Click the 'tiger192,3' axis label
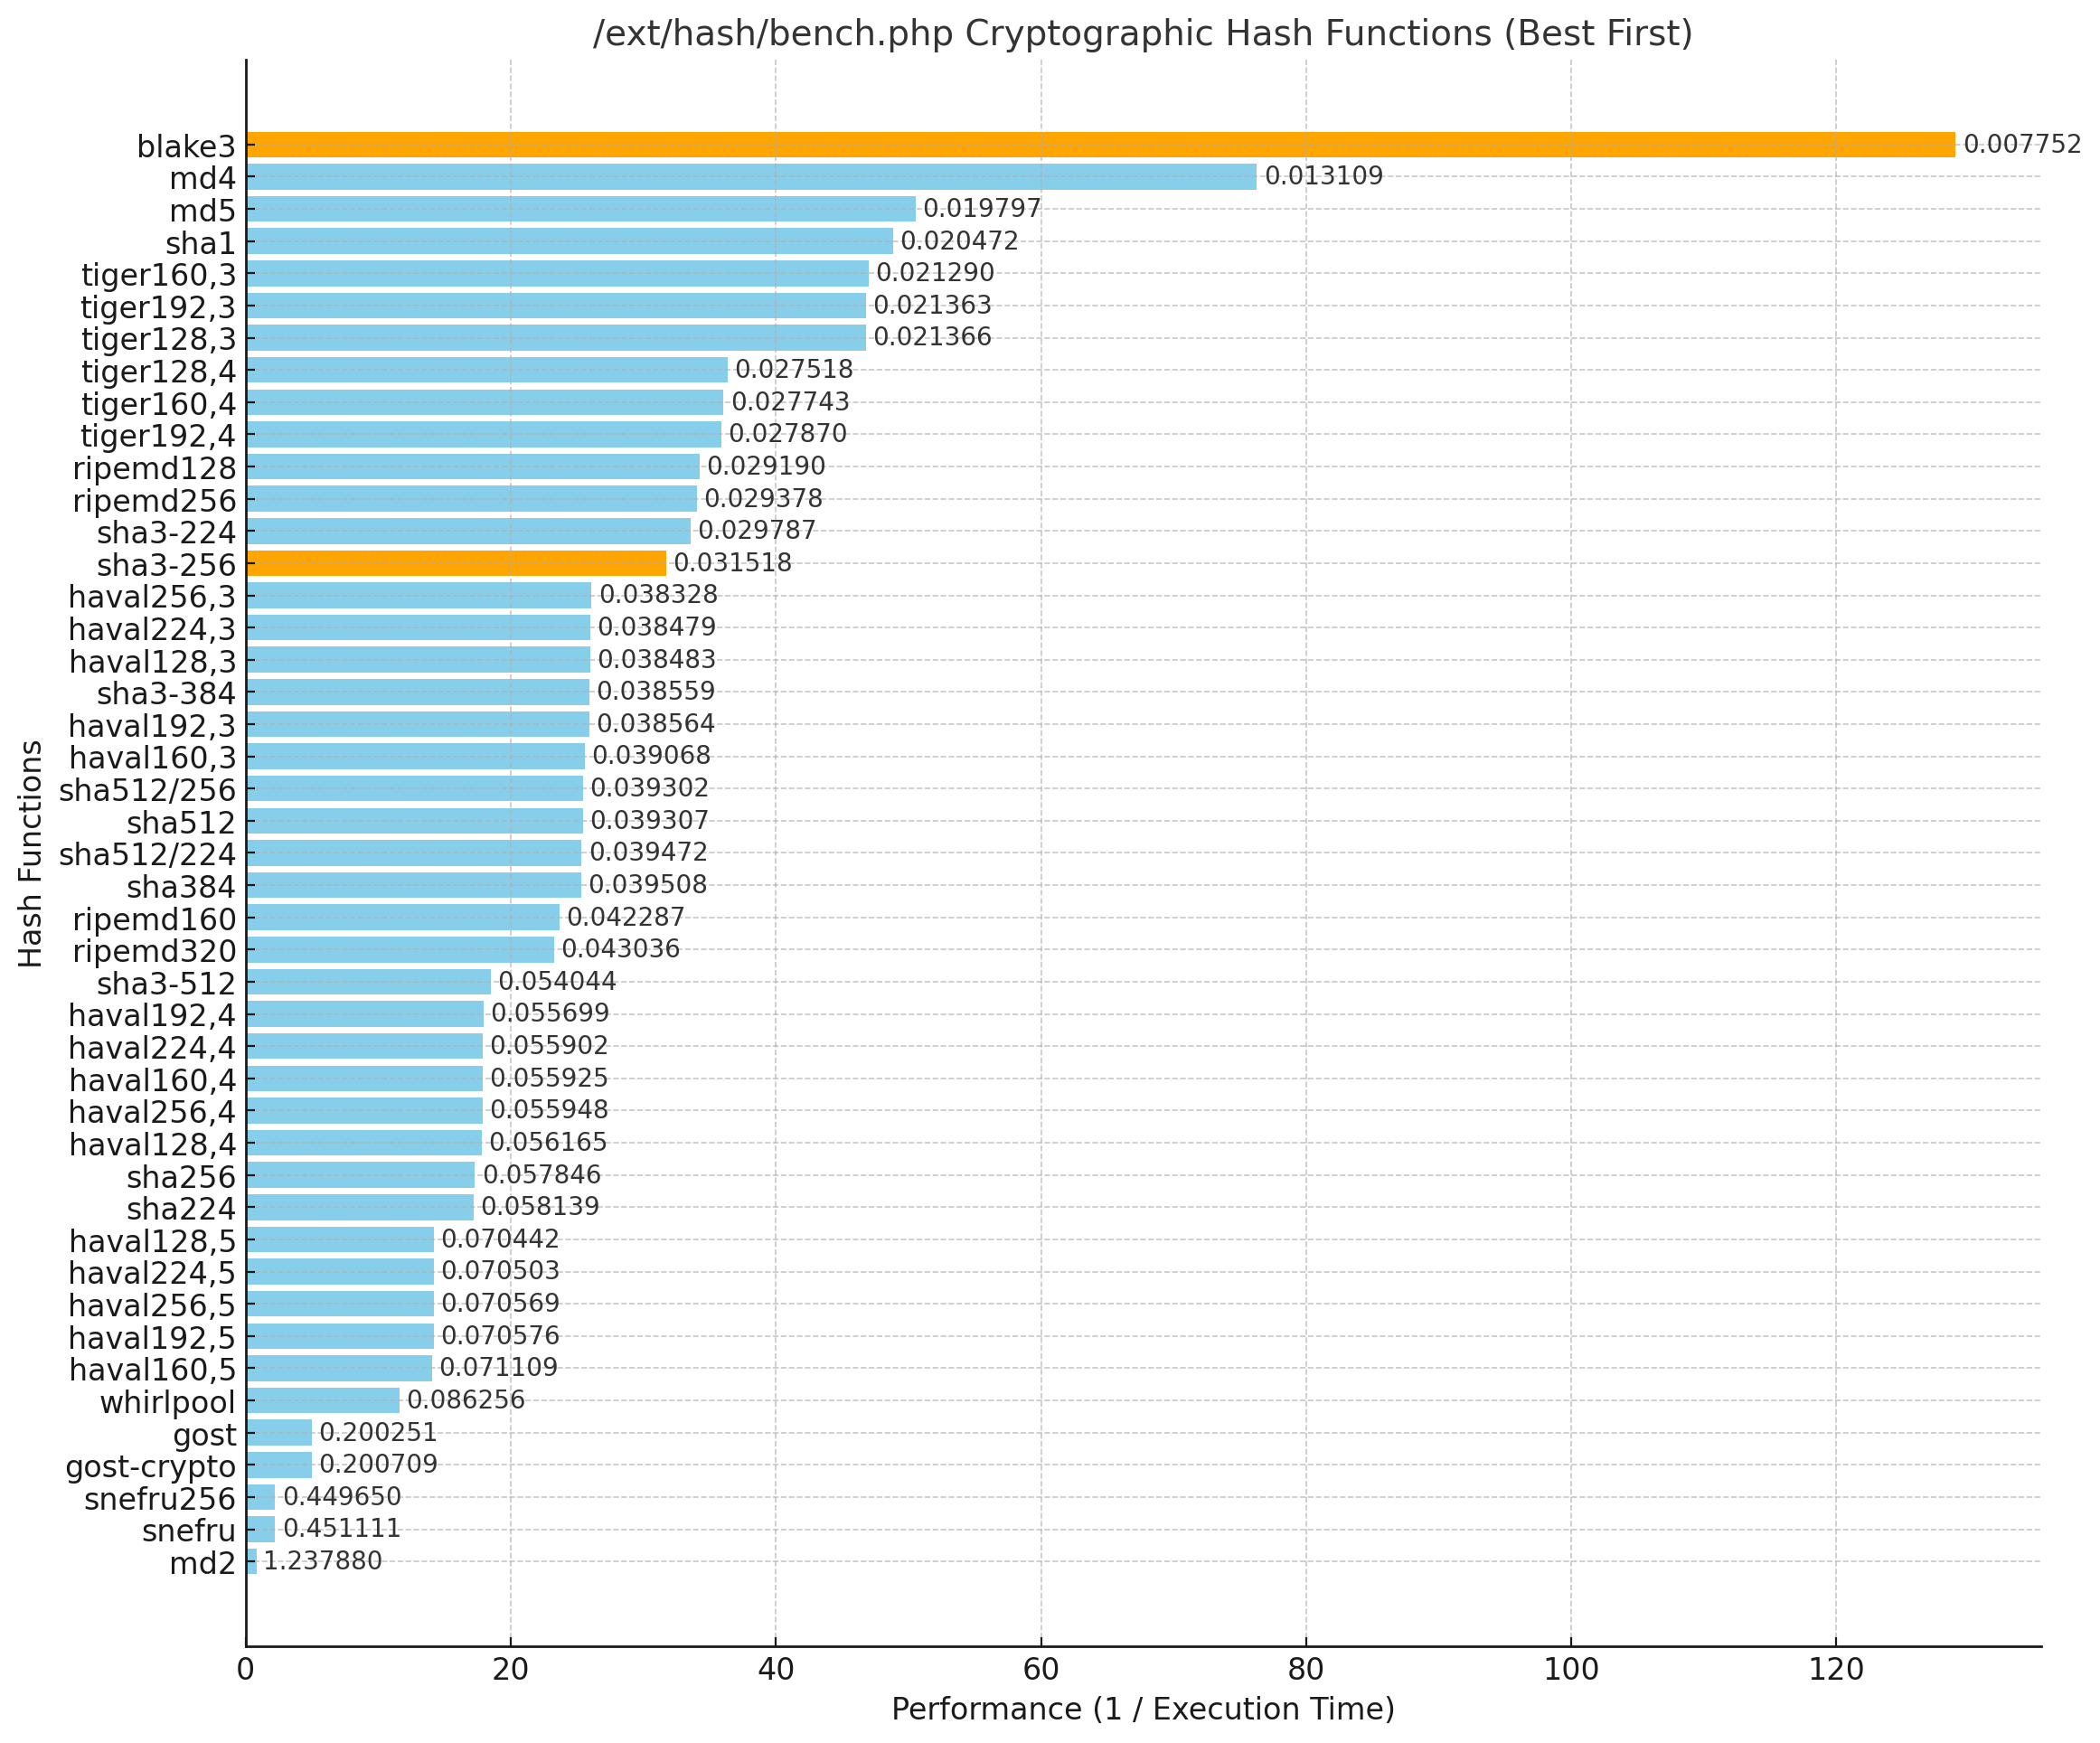Image resolution: width=2100 pixels, height=1743 pixels. coord(158,307)
